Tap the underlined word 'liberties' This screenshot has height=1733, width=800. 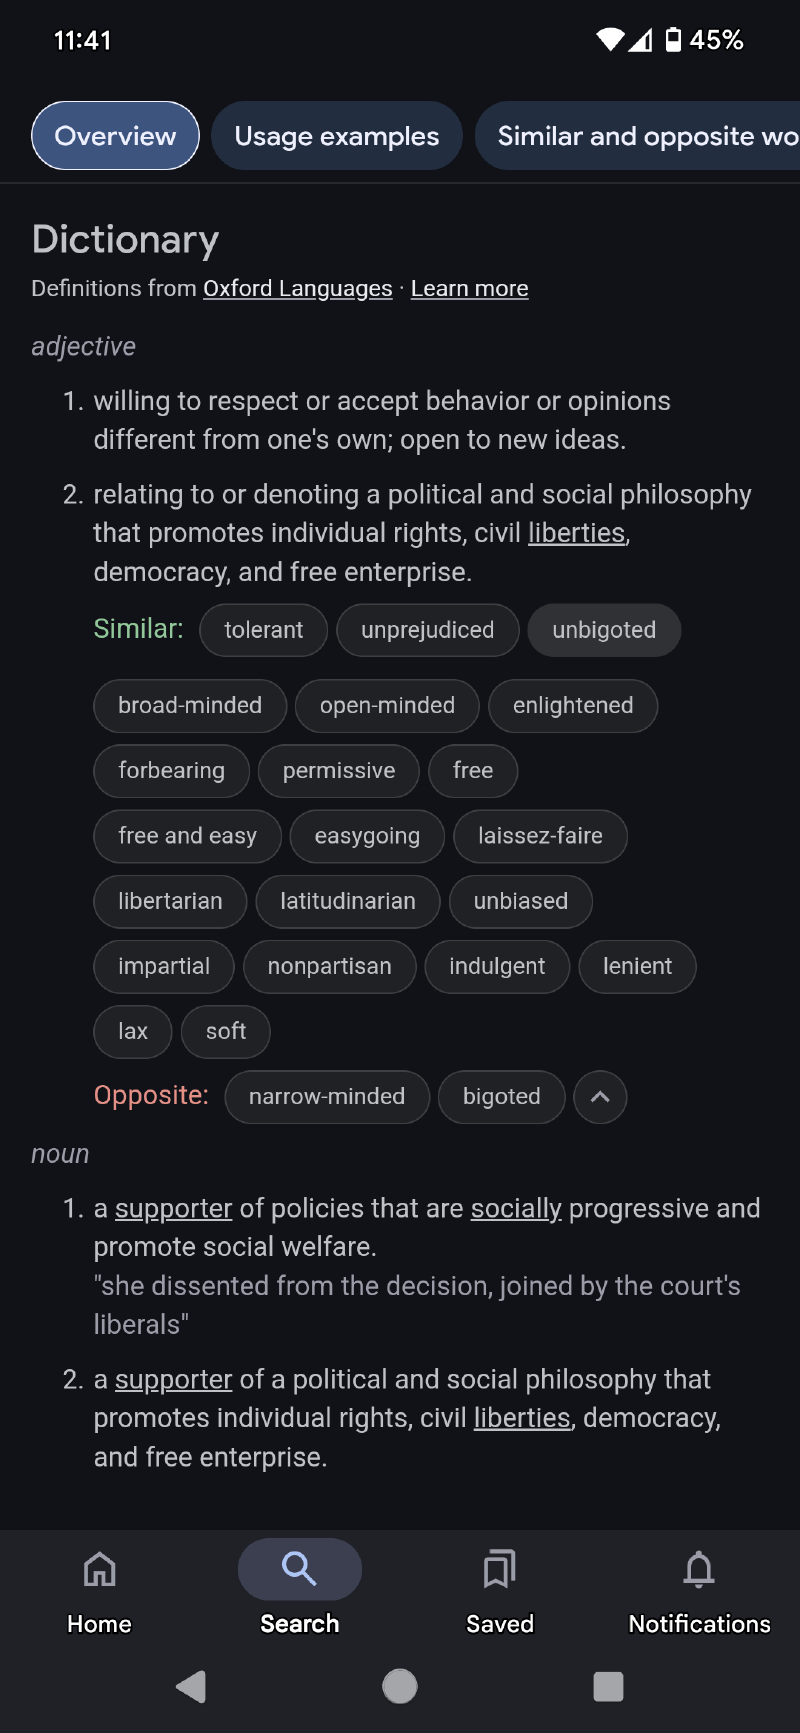(577, 532)
